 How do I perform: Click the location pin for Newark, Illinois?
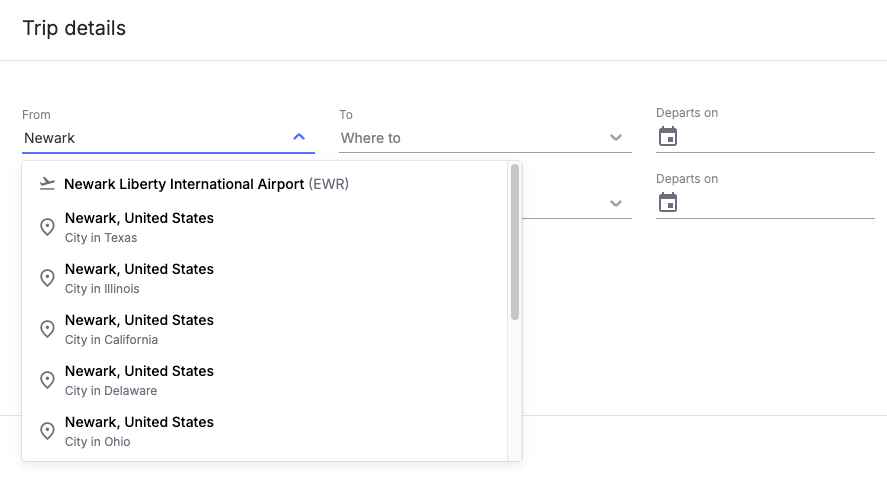(x=47, y=278)
